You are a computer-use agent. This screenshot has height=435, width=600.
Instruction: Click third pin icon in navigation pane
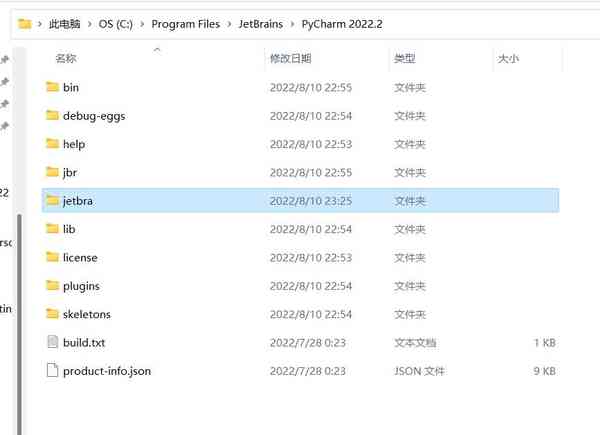(5, 104)
